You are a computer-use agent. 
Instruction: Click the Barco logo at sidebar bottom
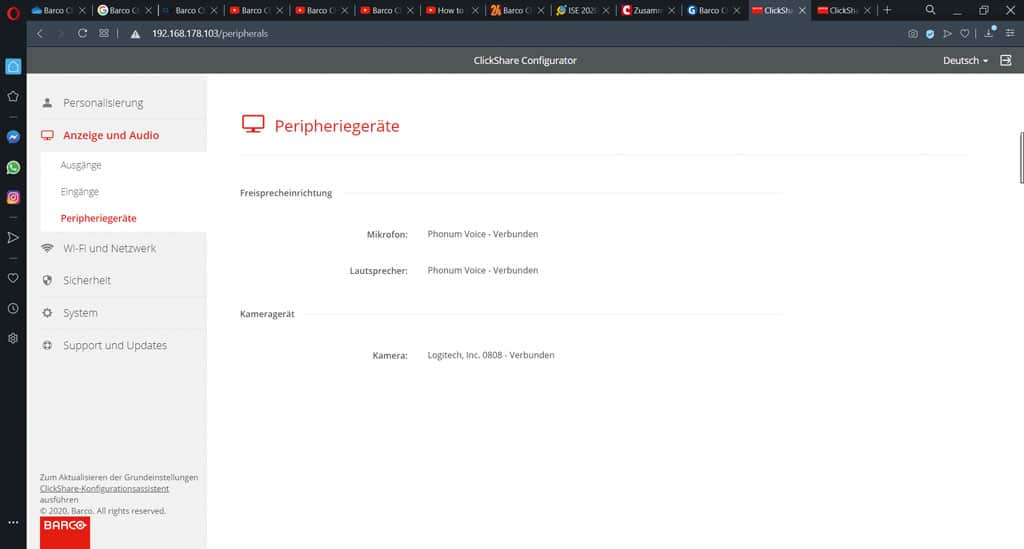tap(65, 532)
